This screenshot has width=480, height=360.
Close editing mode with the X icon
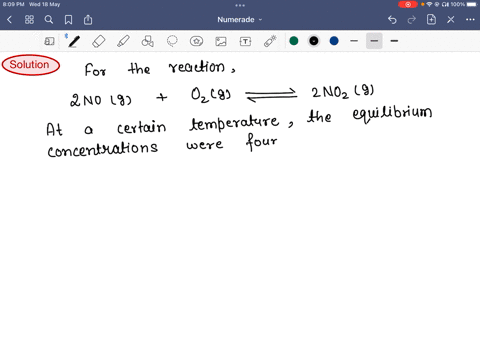pyautogui.click(x=451, y=20)
